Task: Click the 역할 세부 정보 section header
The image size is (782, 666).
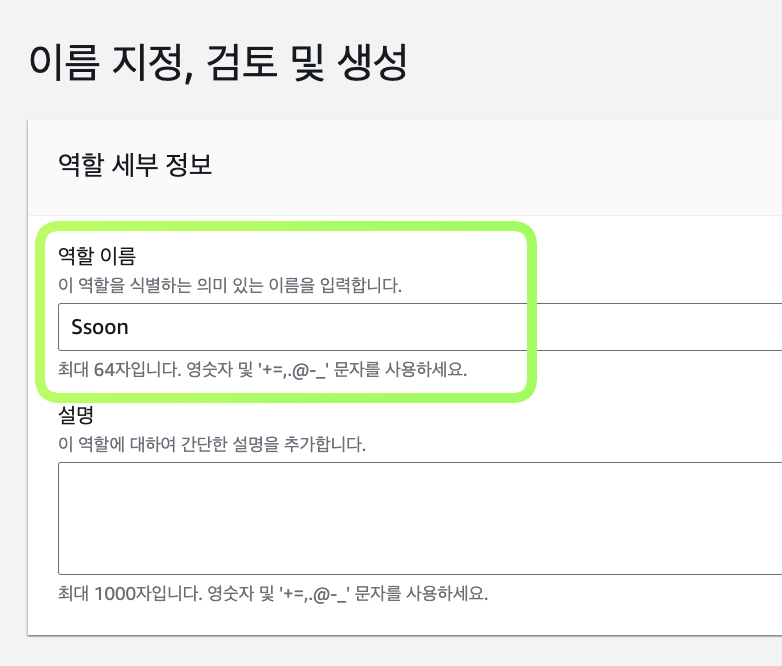Action: (135, 165)
